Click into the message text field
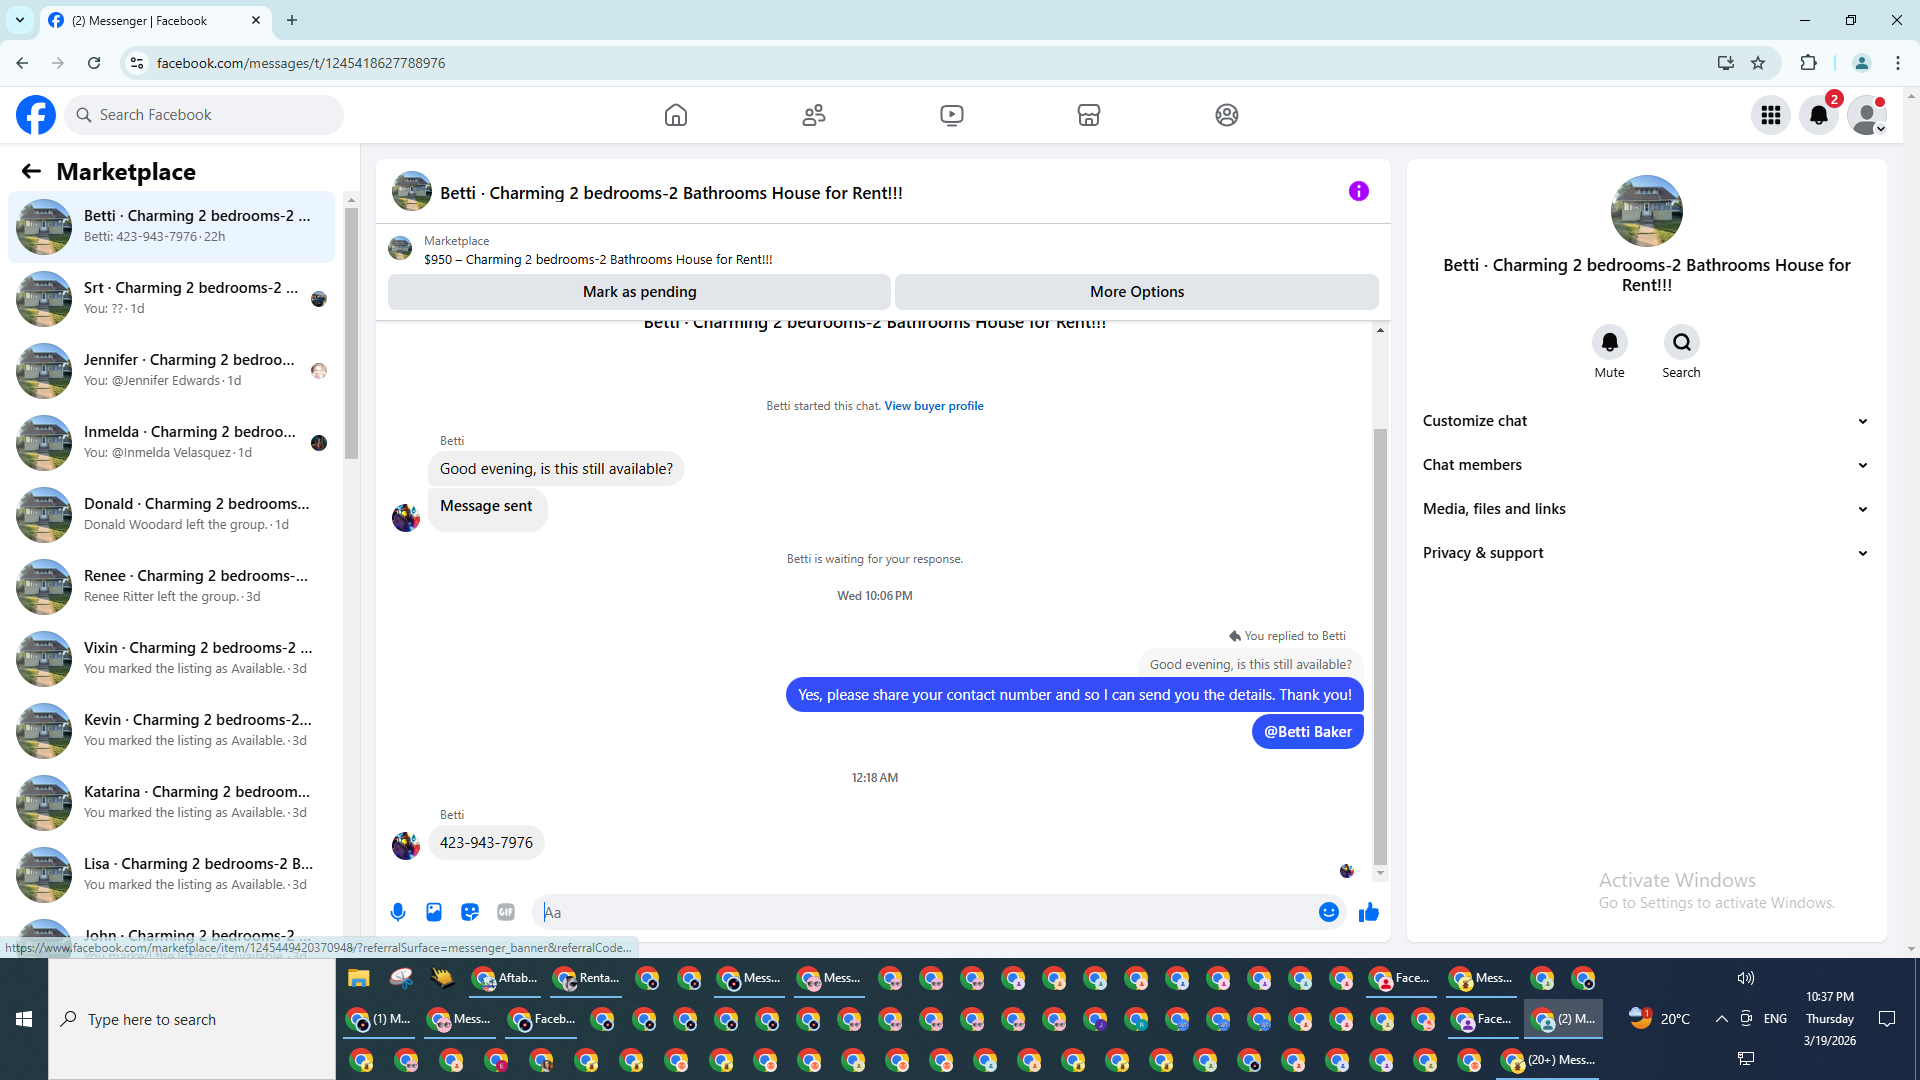This screenshot has height=1080, width=1920. [925, 912]
